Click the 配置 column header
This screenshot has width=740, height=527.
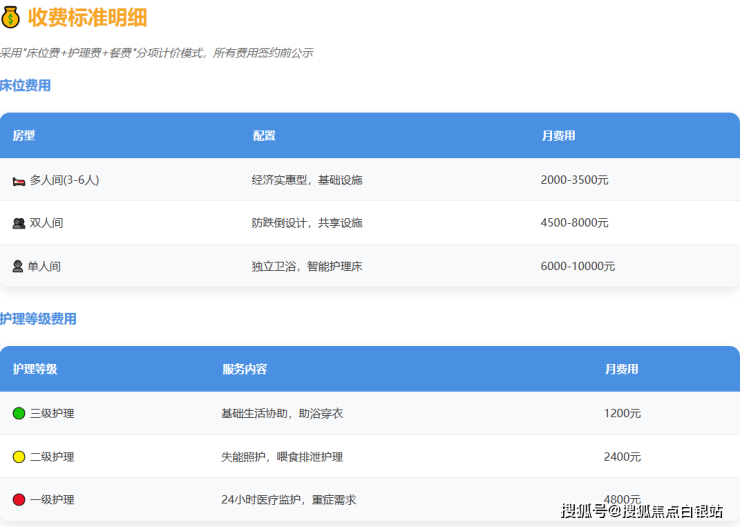264,136
